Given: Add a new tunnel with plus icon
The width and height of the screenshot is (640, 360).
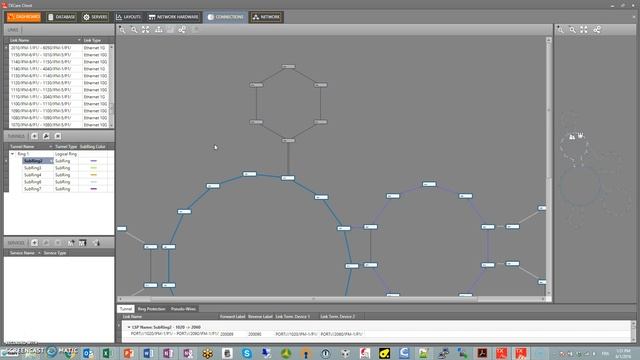Looking at the screenshot, I should click(x=35, y=136).
